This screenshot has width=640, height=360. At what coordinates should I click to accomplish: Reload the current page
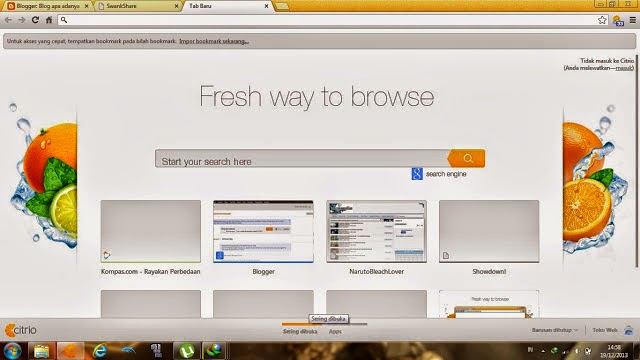36,20
